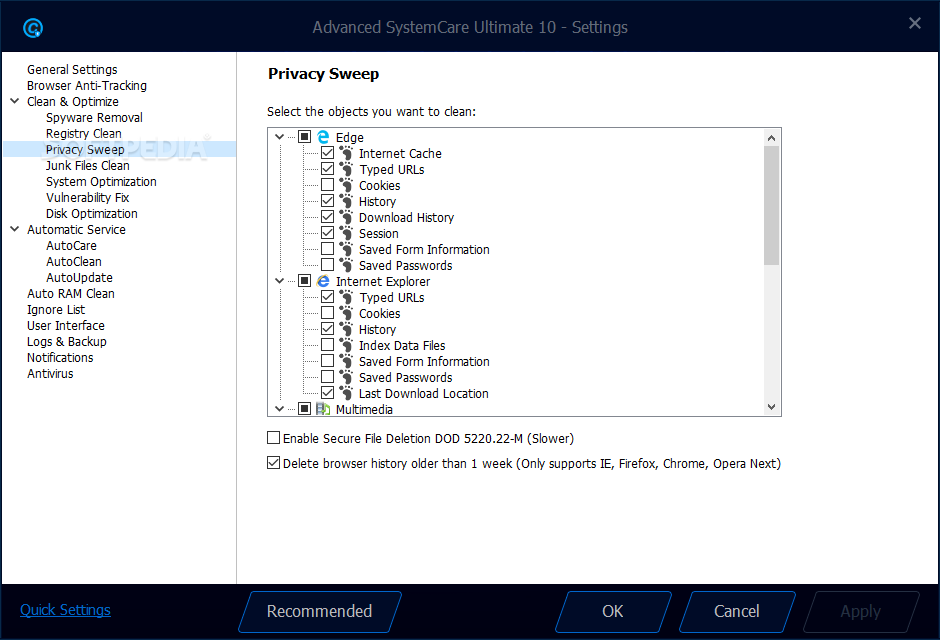Collapse the Automatic Service section
This screenshot has width=940, height=640.
(x=15, y=229)
